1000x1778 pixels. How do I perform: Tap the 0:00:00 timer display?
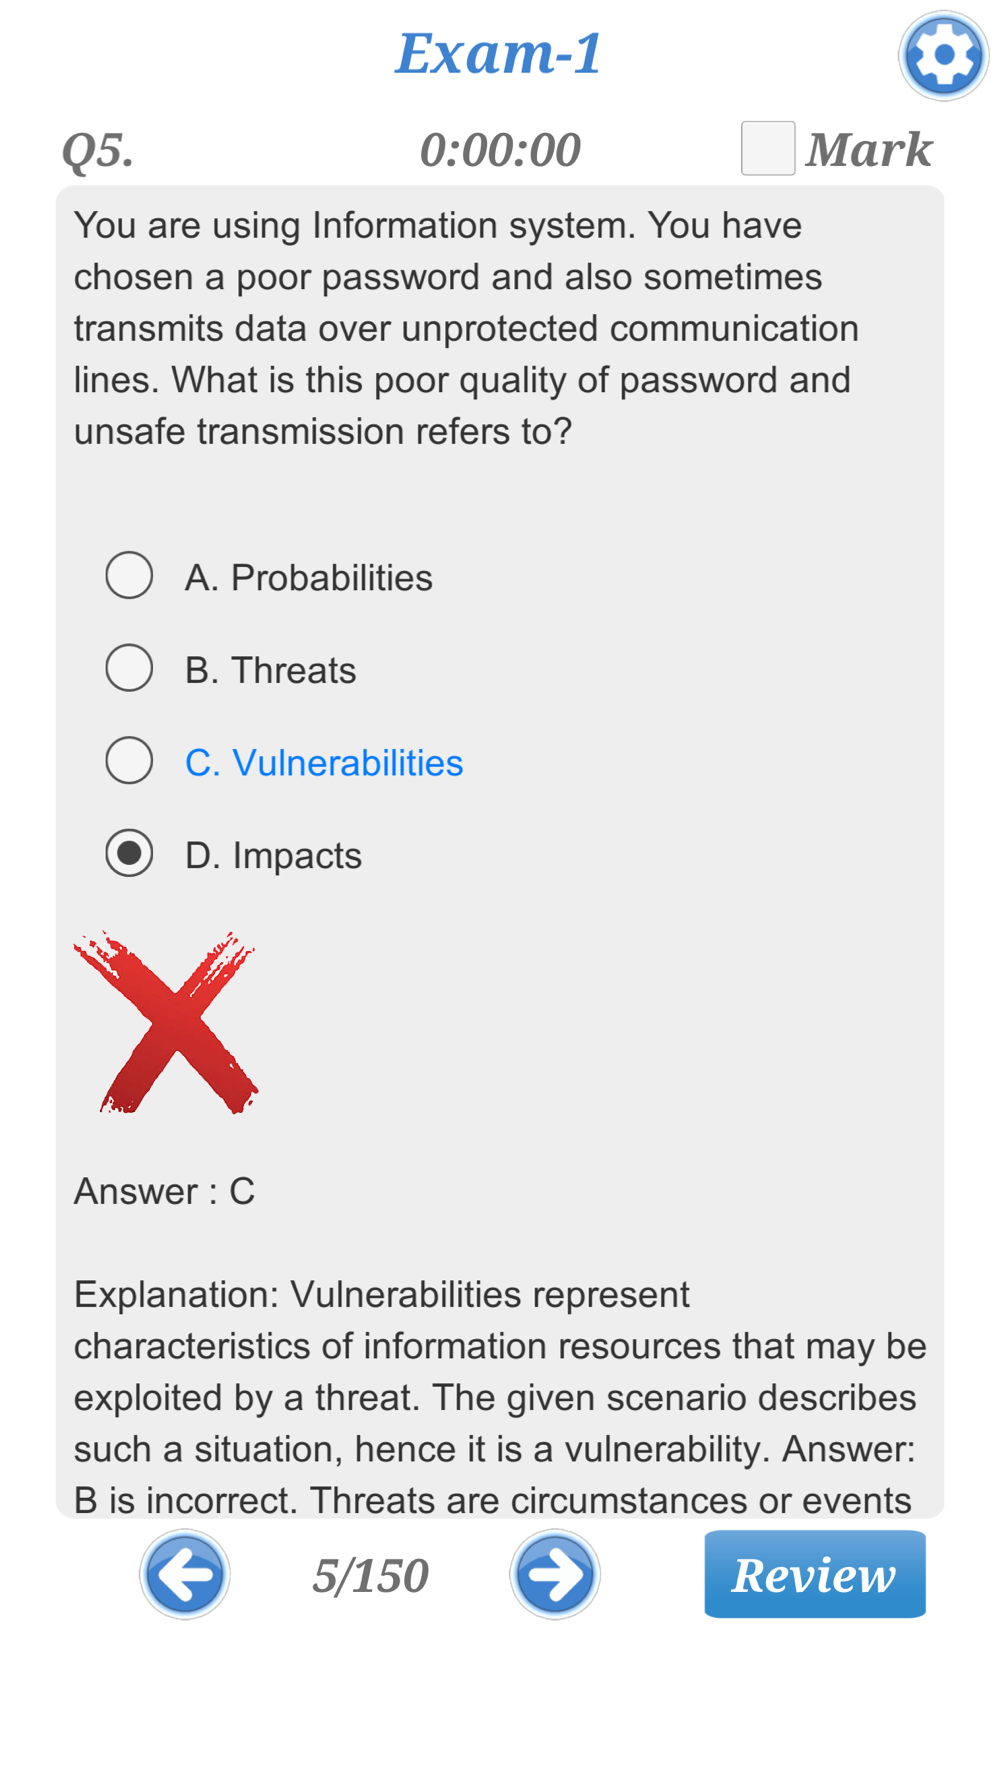pos(500,150)
